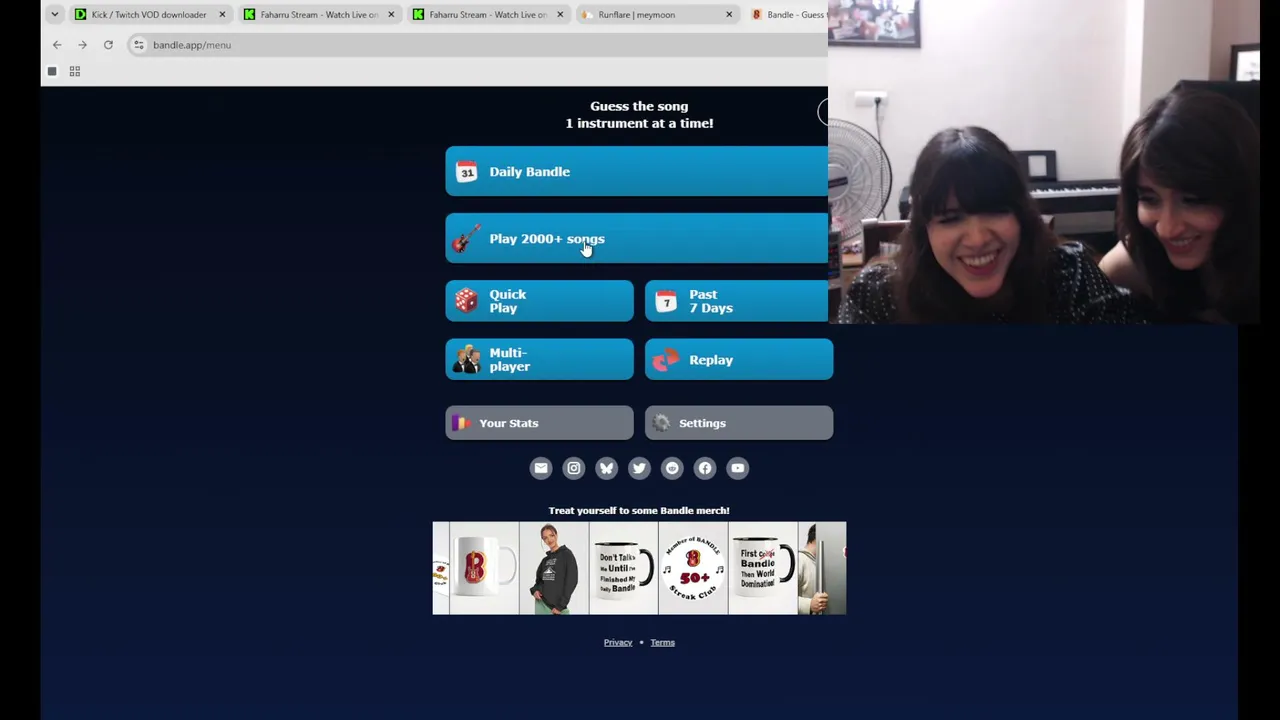The width and height of the screenshot is (1280, 720).
Task: Click the email envelope contact icon
Action: click(x=541, y=468)
